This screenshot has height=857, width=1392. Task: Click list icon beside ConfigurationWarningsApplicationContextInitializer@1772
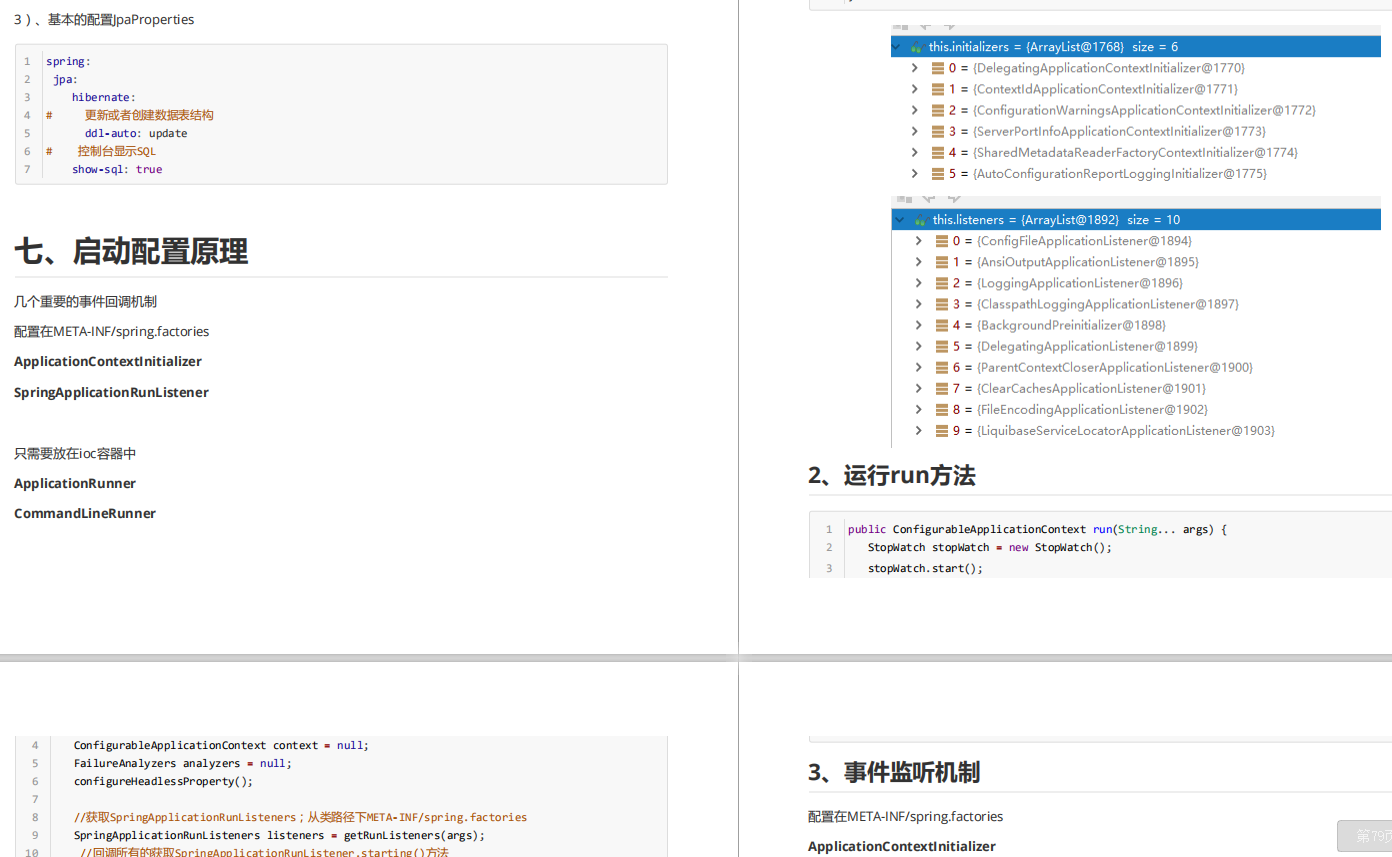click(938, 110)
